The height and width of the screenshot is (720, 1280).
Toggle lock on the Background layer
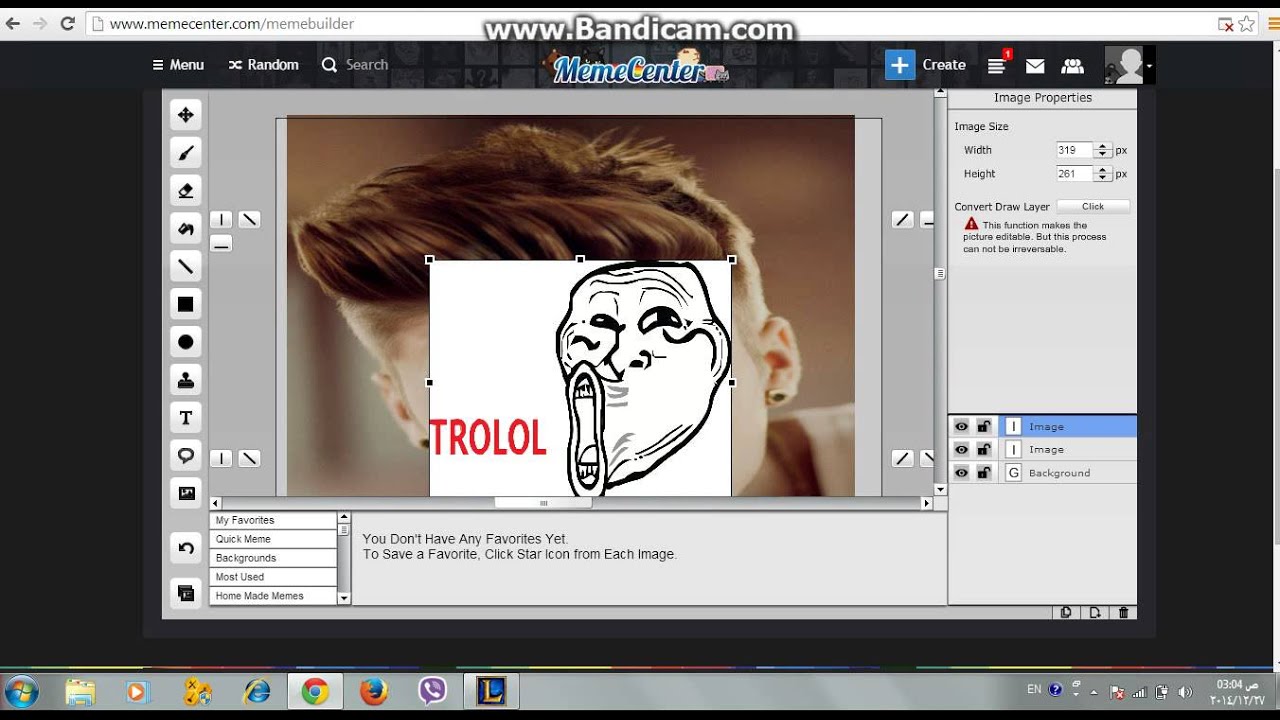[984, 473]
